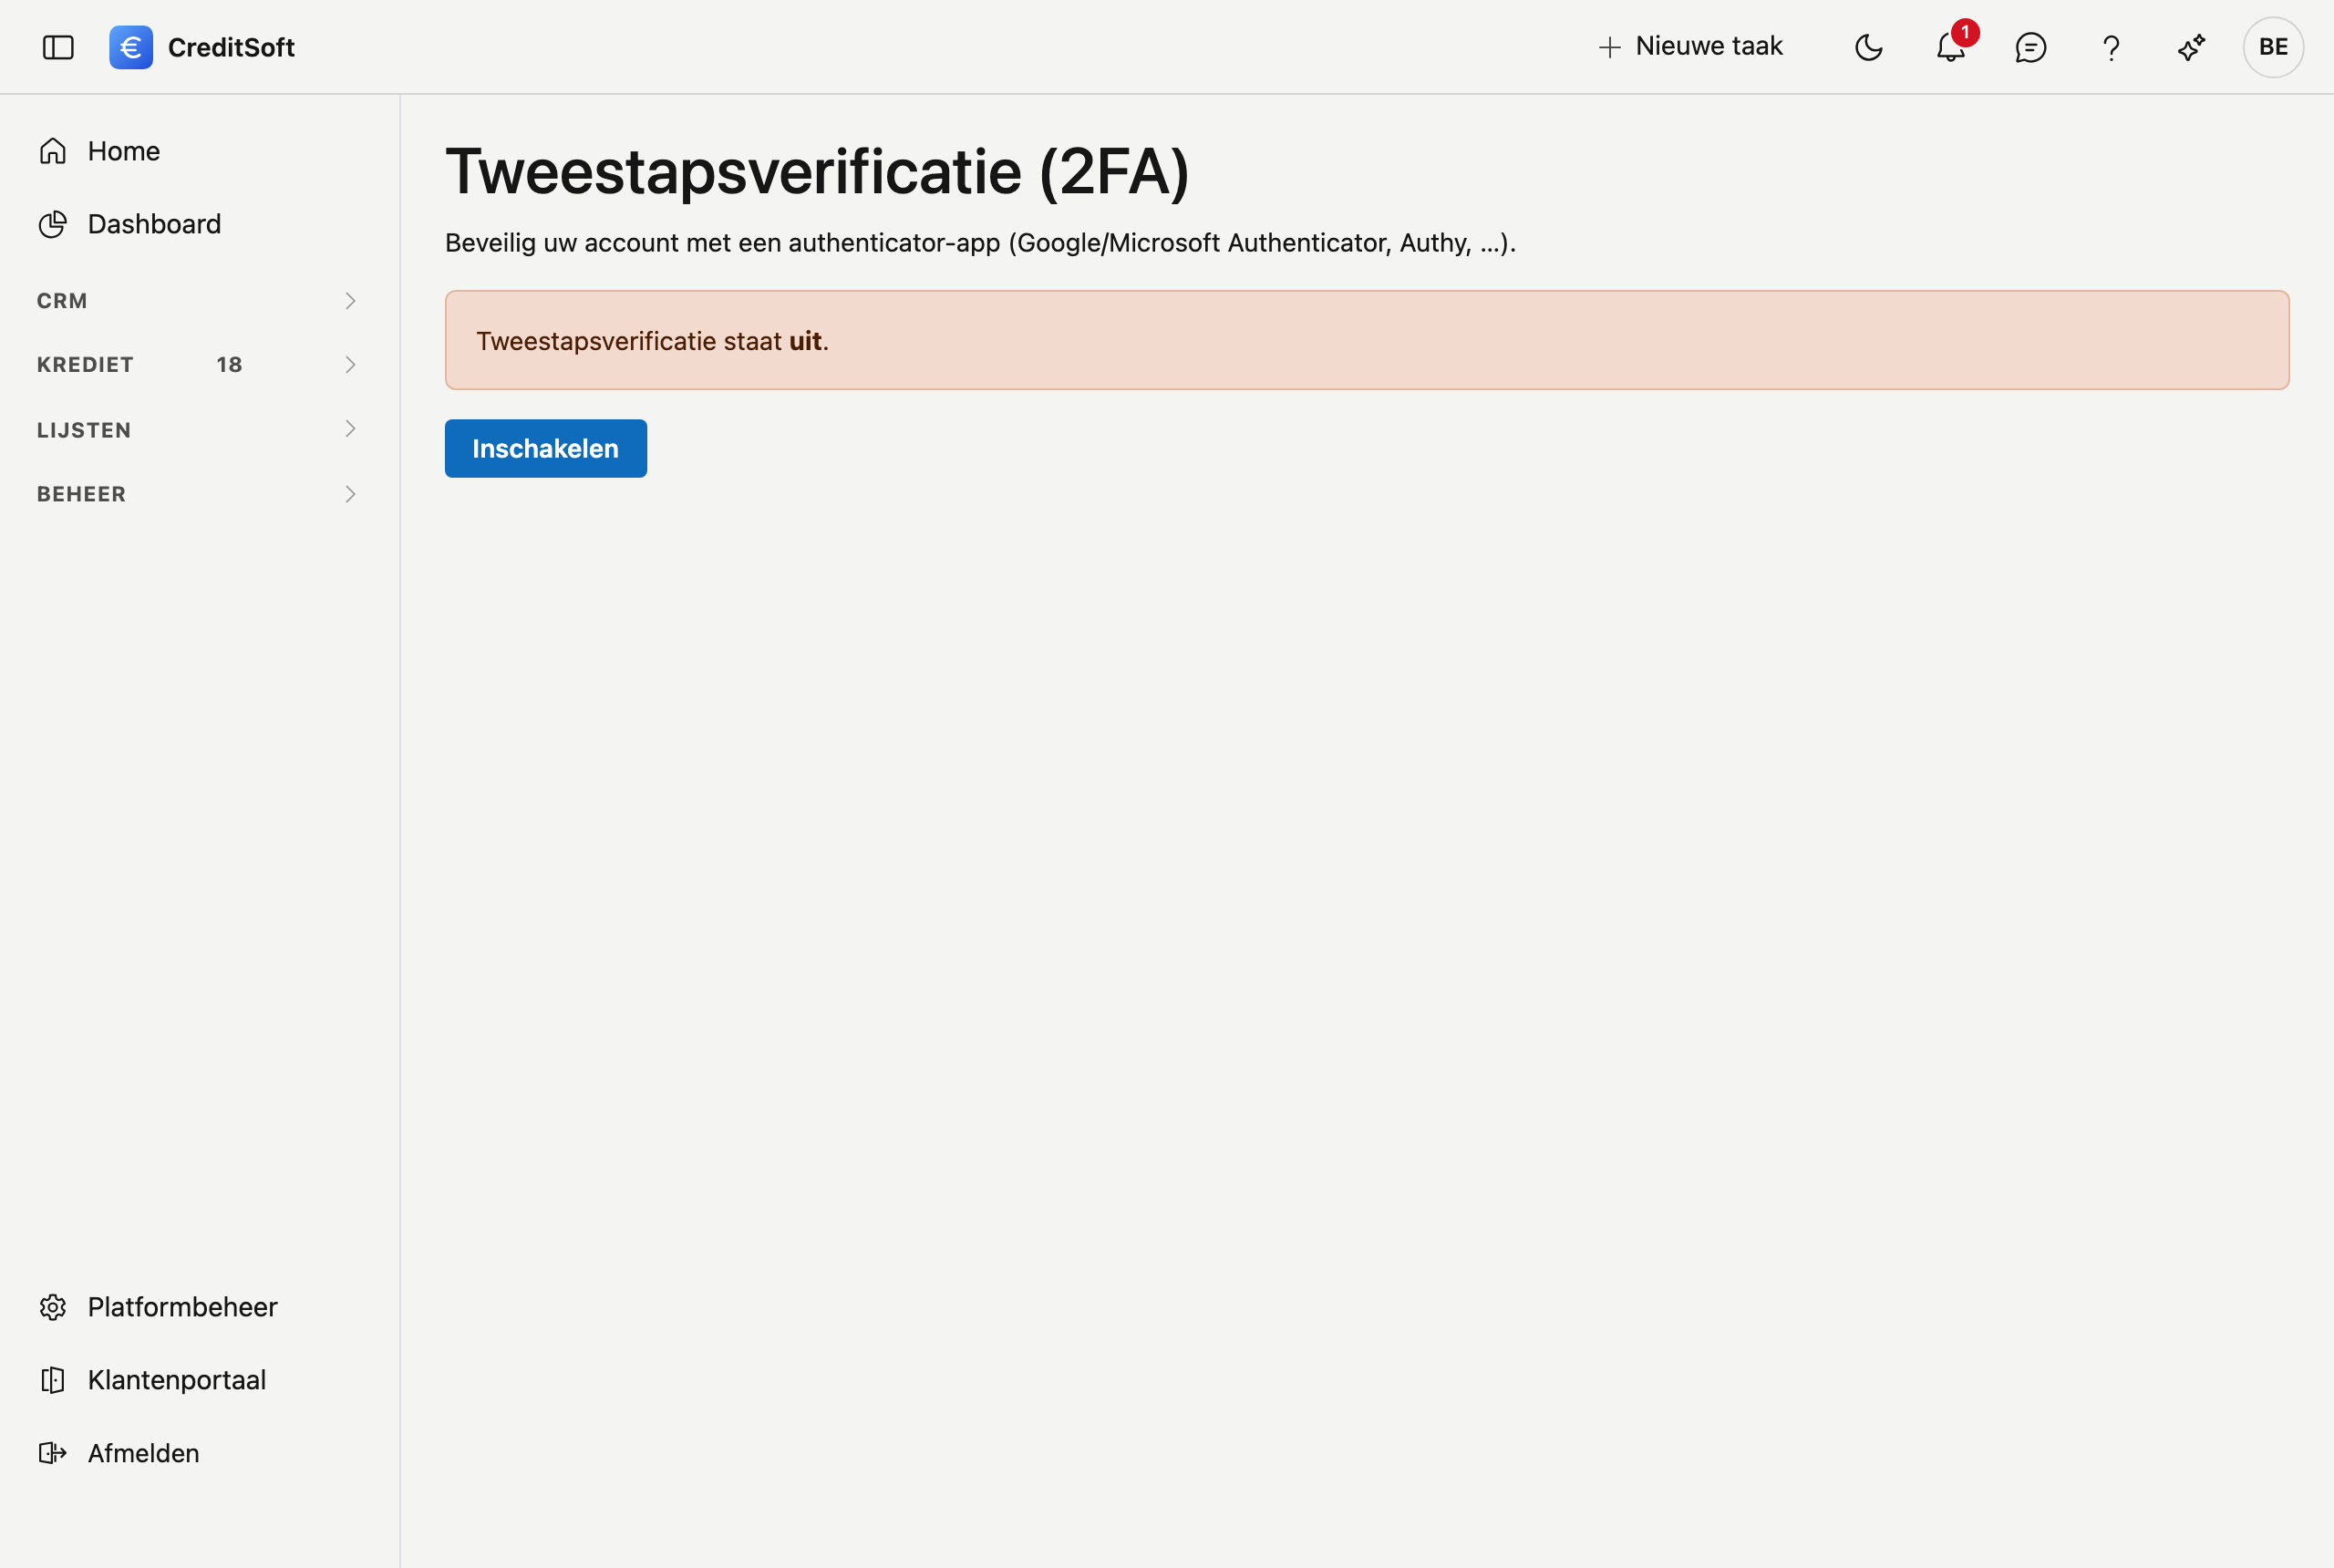Click the 18 badge next to KREDIET
This screenshot has width=2334, height=1568.
click(229, 365)
